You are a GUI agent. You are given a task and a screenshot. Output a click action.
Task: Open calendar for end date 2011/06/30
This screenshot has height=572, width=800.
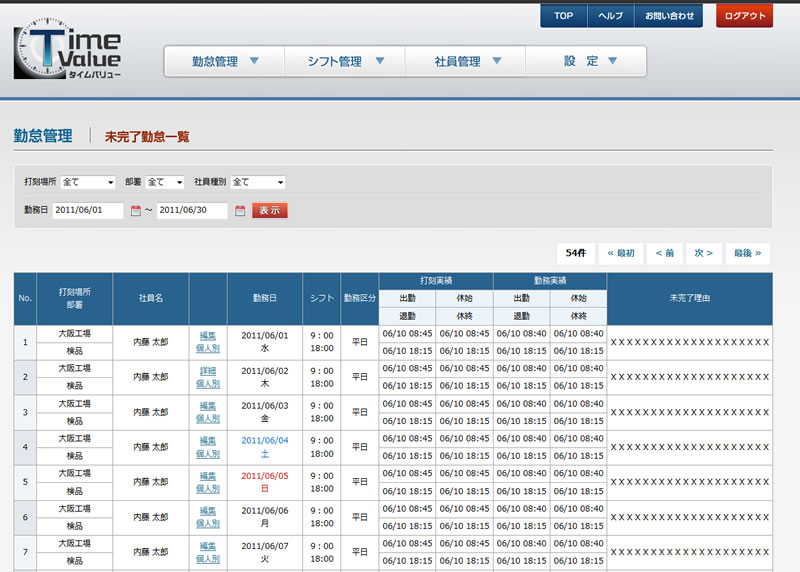click(x=240, y=210)
